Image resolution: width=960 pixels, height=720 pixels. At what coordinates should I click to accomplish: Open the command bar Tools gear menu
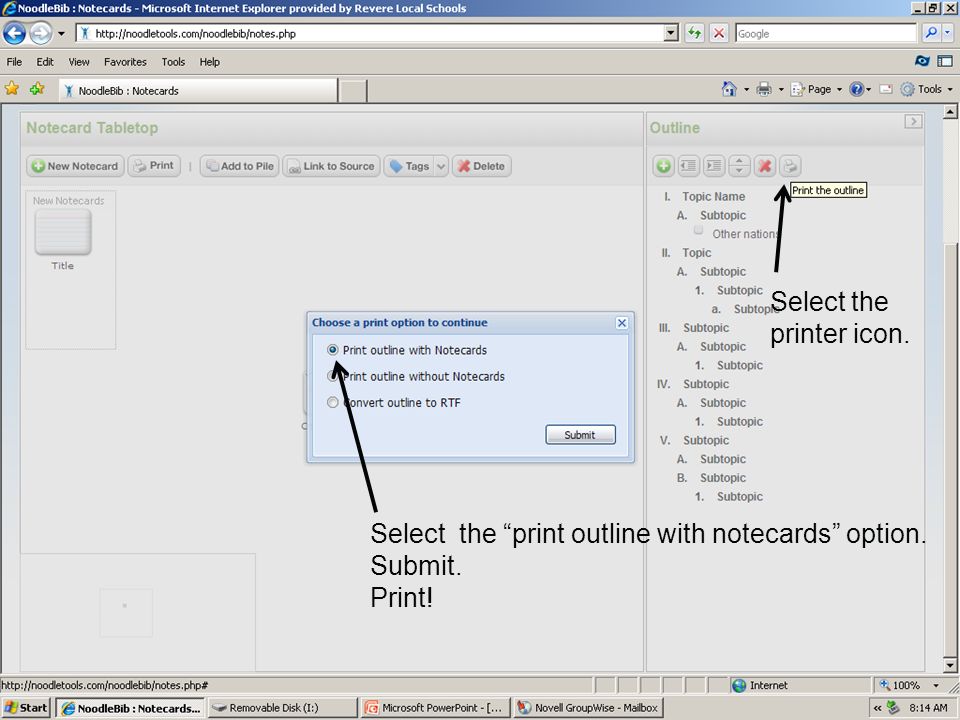point(926,89)
